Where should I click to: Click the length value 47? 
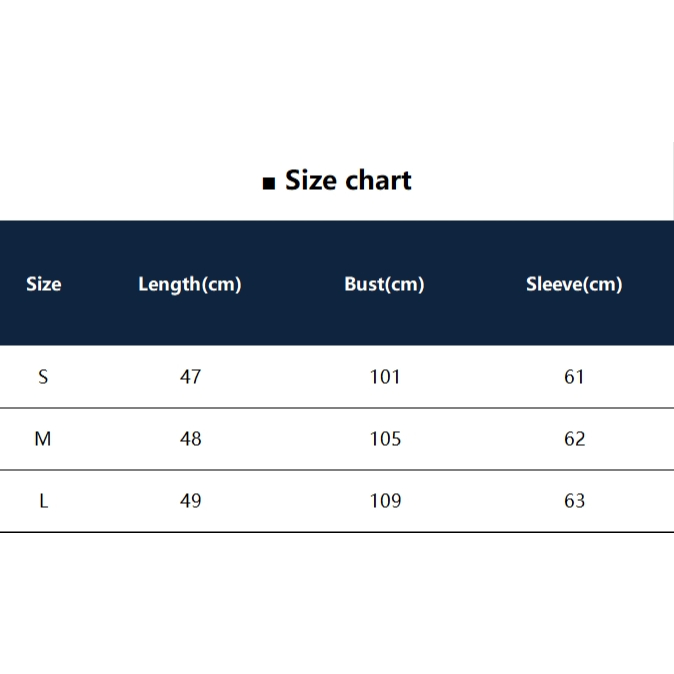[190, 377]
